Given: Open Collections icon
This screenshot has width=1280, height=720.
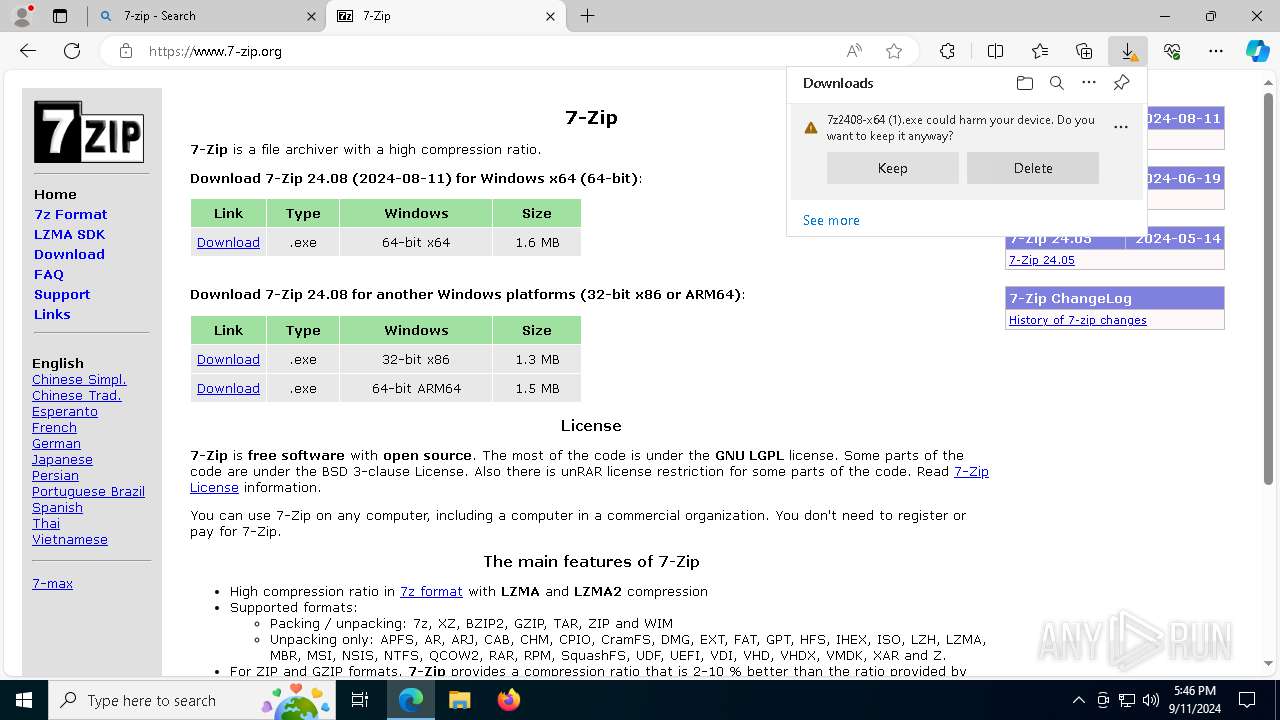Looking at the screenshot, I should [1084, 51].
